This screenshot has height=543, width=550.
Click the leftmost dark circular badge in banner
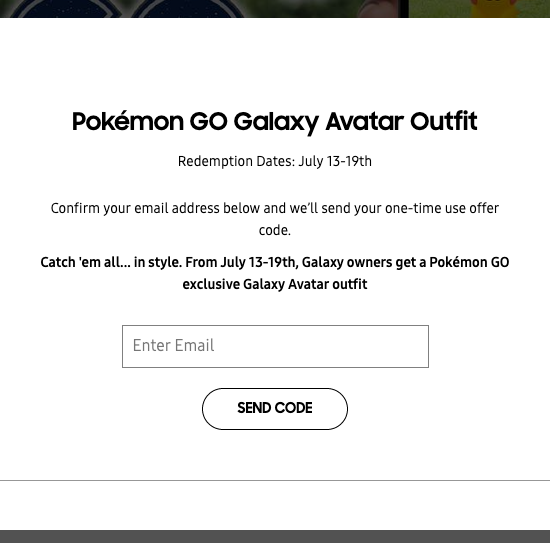tap(65, 9)
